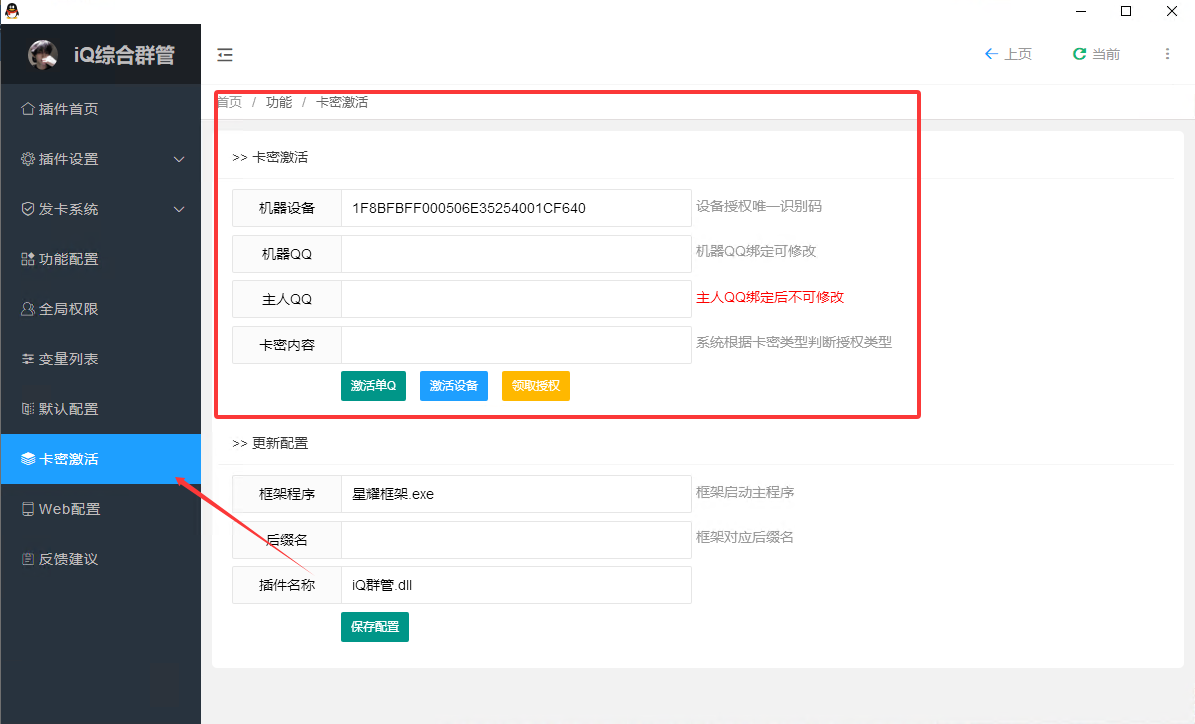Image resolution: width=1195 pixels, height=724 pixels.
Task: Click the iQ综合群管 avatar logo
Action: pos(43,55)
